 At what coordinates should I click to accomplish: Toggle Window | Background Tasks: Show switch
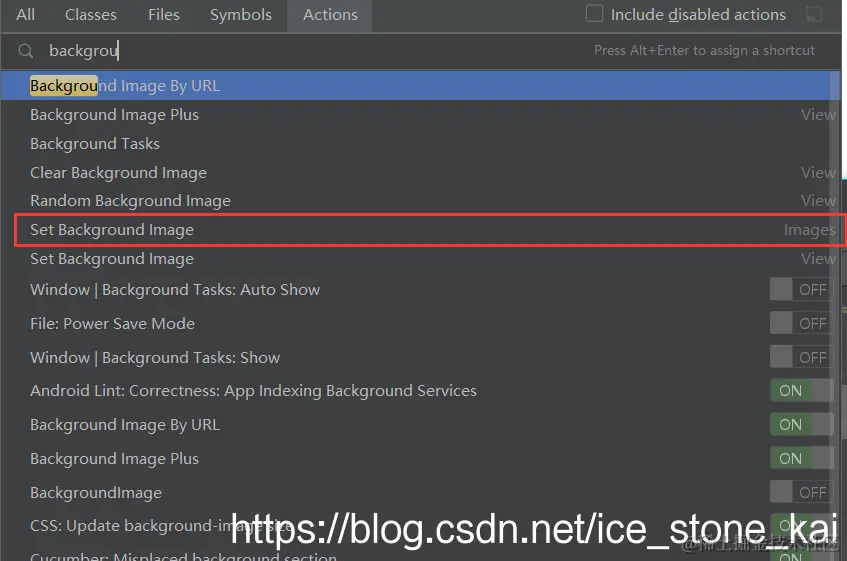click(x=802, y=357)
